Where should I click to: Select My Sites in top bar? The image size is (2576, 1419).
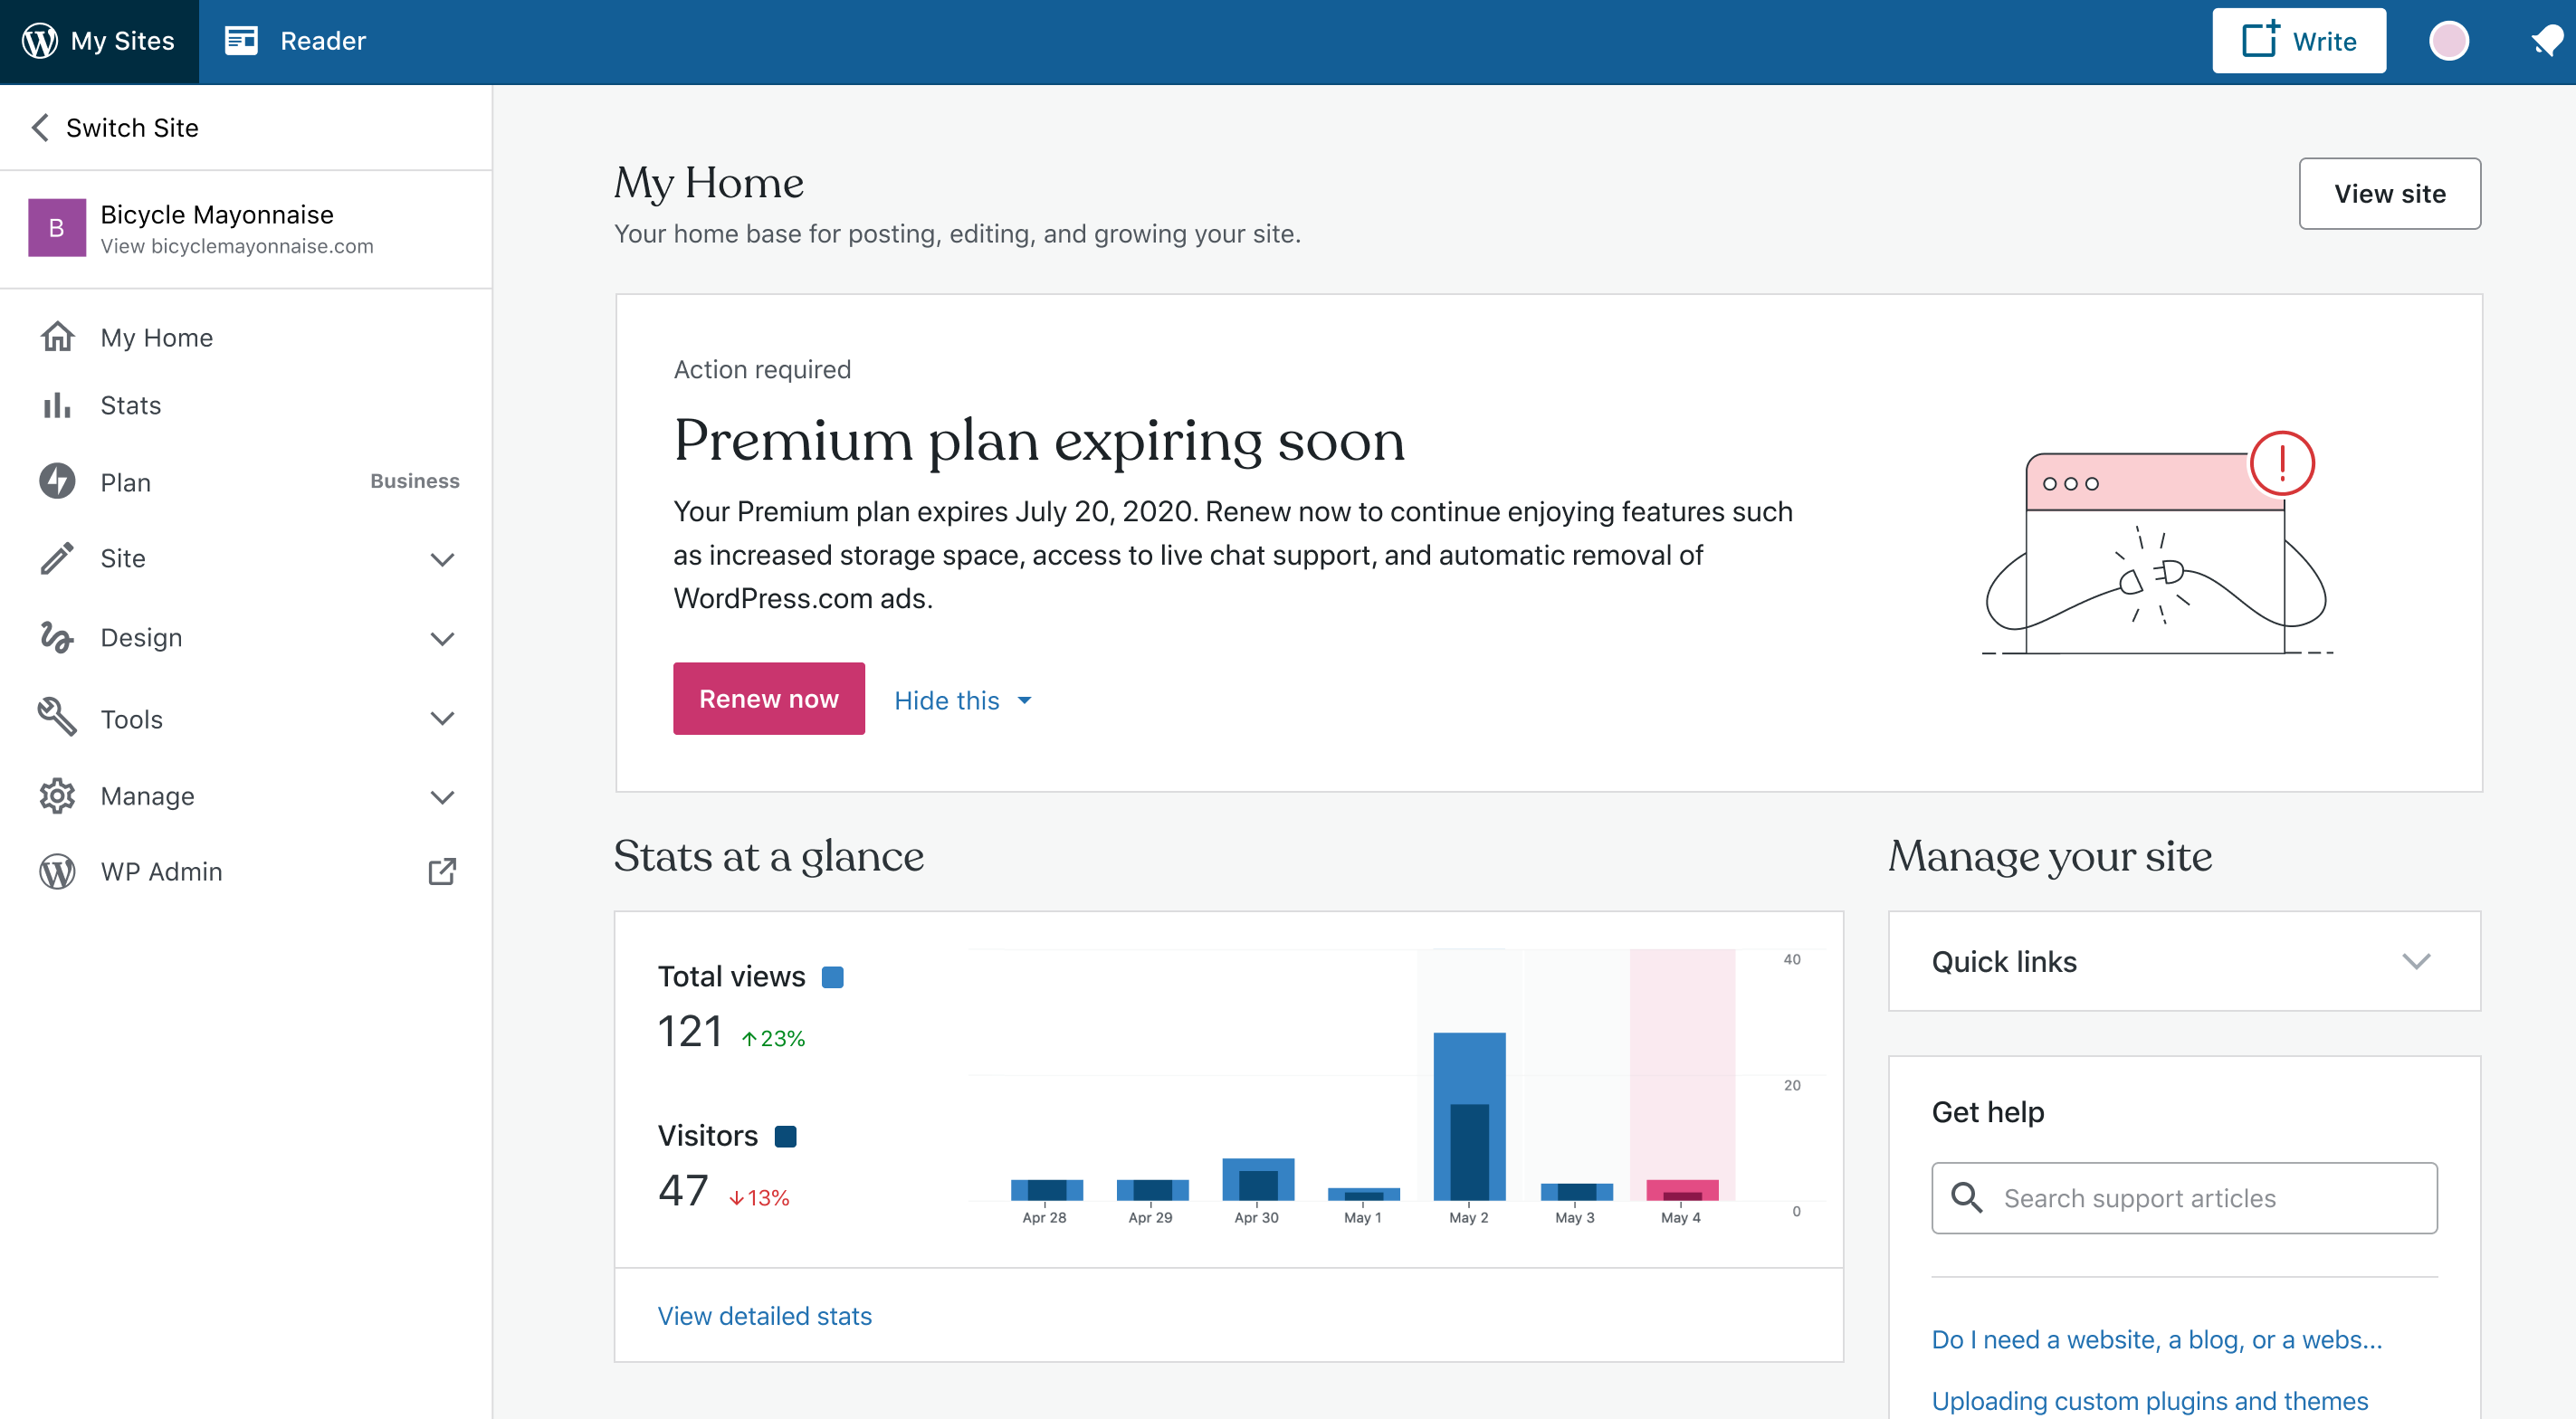(x=99, y=41)
